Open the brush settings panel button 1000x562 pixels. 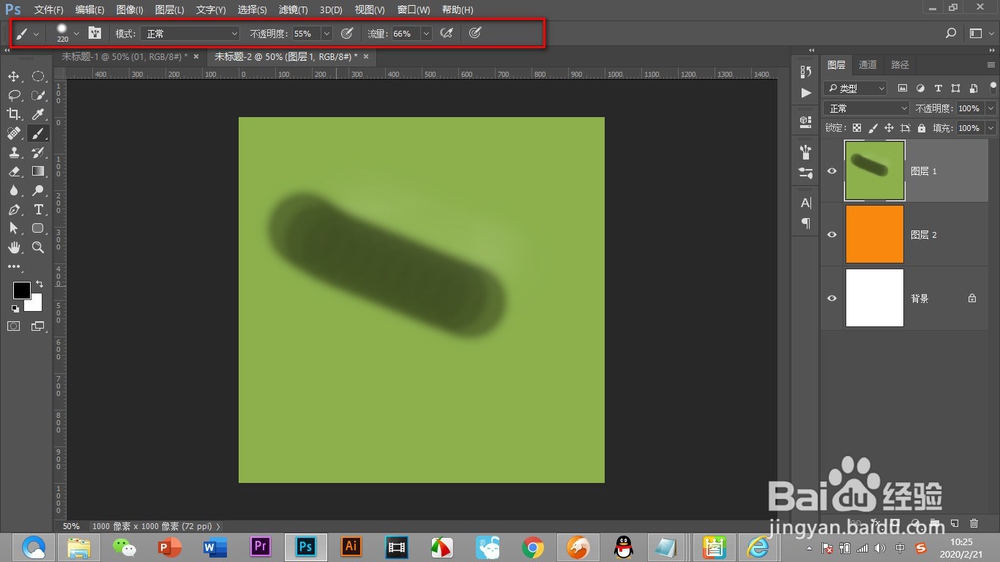(94, 33)
